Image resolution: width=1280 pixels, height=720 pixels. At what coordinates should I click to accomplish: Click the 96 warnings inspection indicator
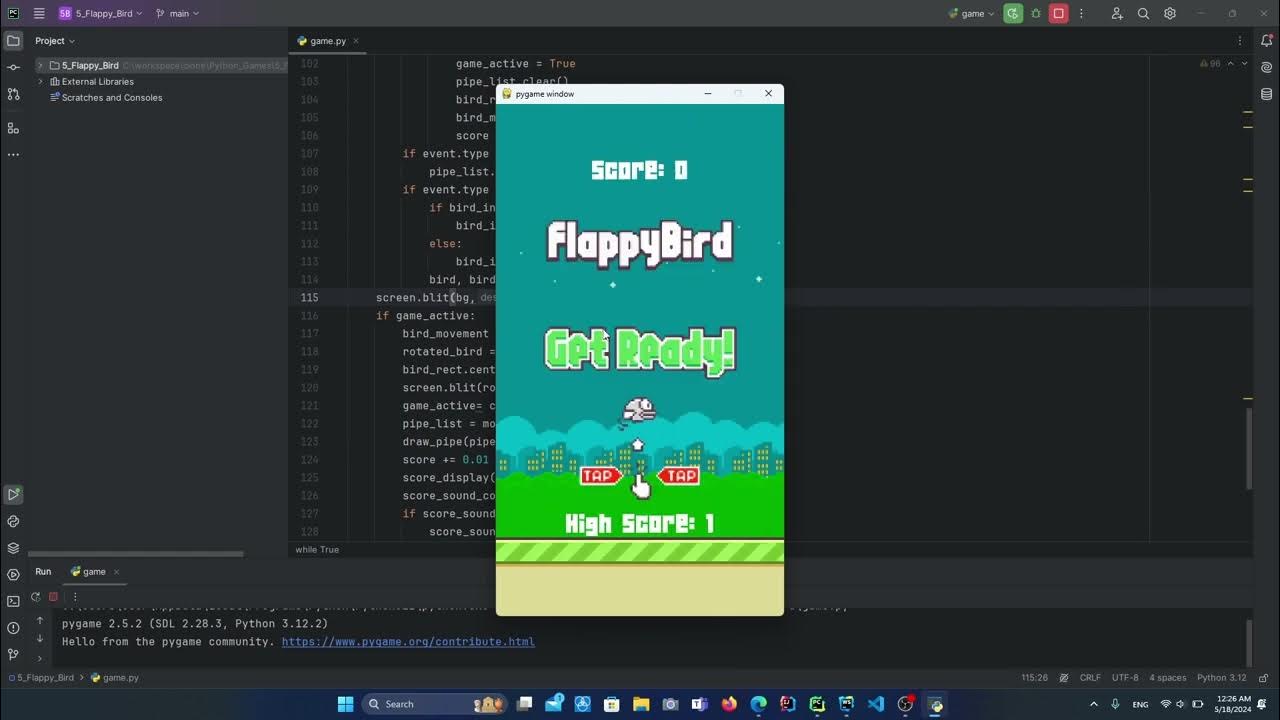click(x=1210, y=63)
